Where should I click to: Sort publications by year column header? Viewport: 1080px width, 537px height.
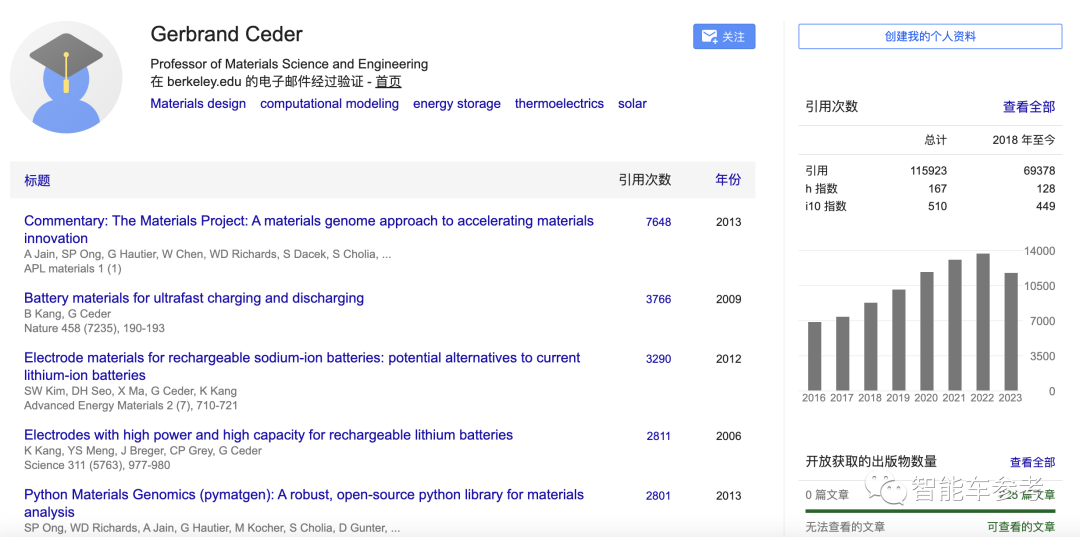[728, 180]
